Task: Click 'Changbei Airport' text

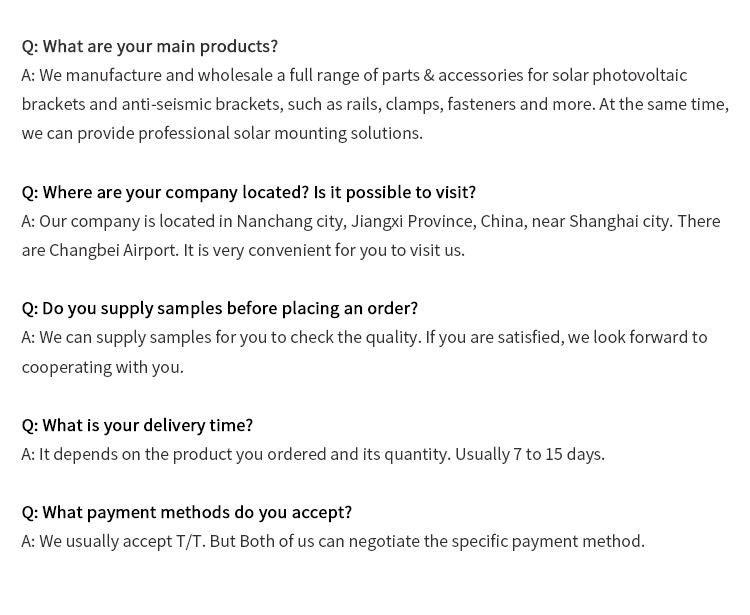Action: coord(113,251)
